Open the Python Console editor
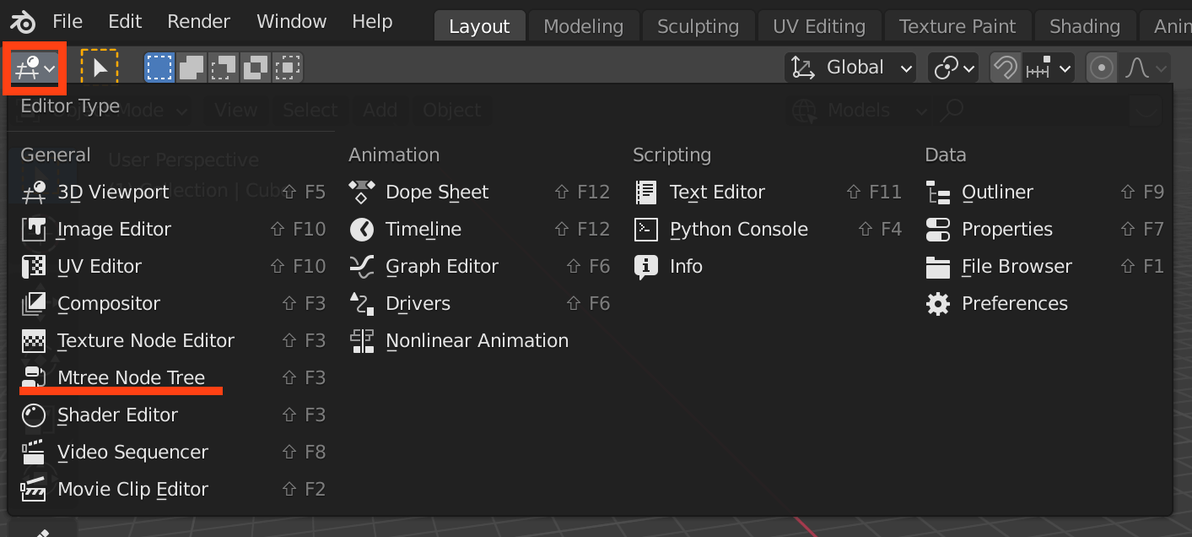The height and width of the screenshot is (537, 1192). [738, 229]
